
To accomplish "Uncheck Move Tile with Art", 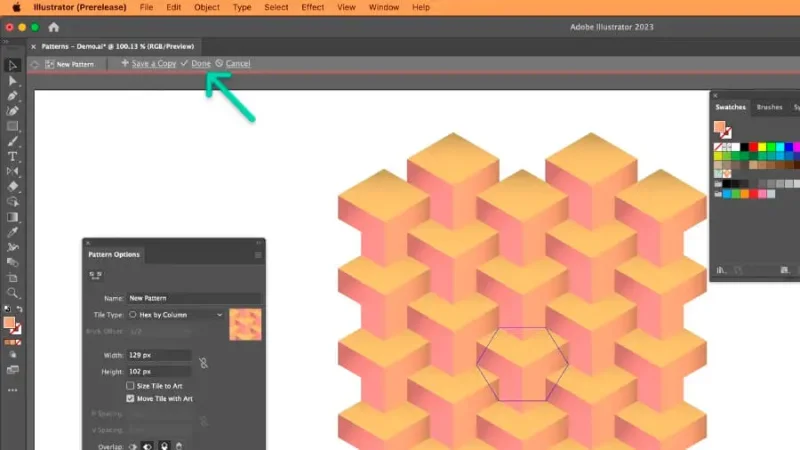I will pyautogui.click(x=130, y=398).
